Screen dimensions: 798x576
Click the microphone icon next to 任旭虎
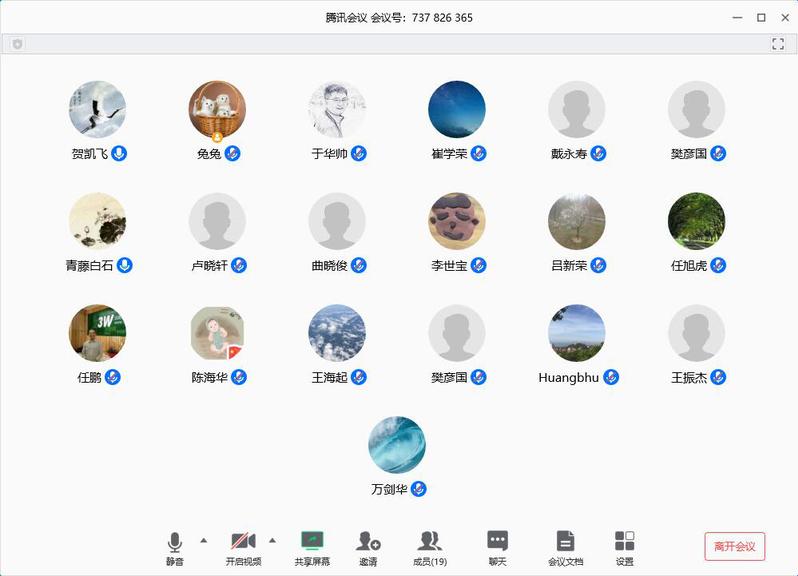coord(718,265)
